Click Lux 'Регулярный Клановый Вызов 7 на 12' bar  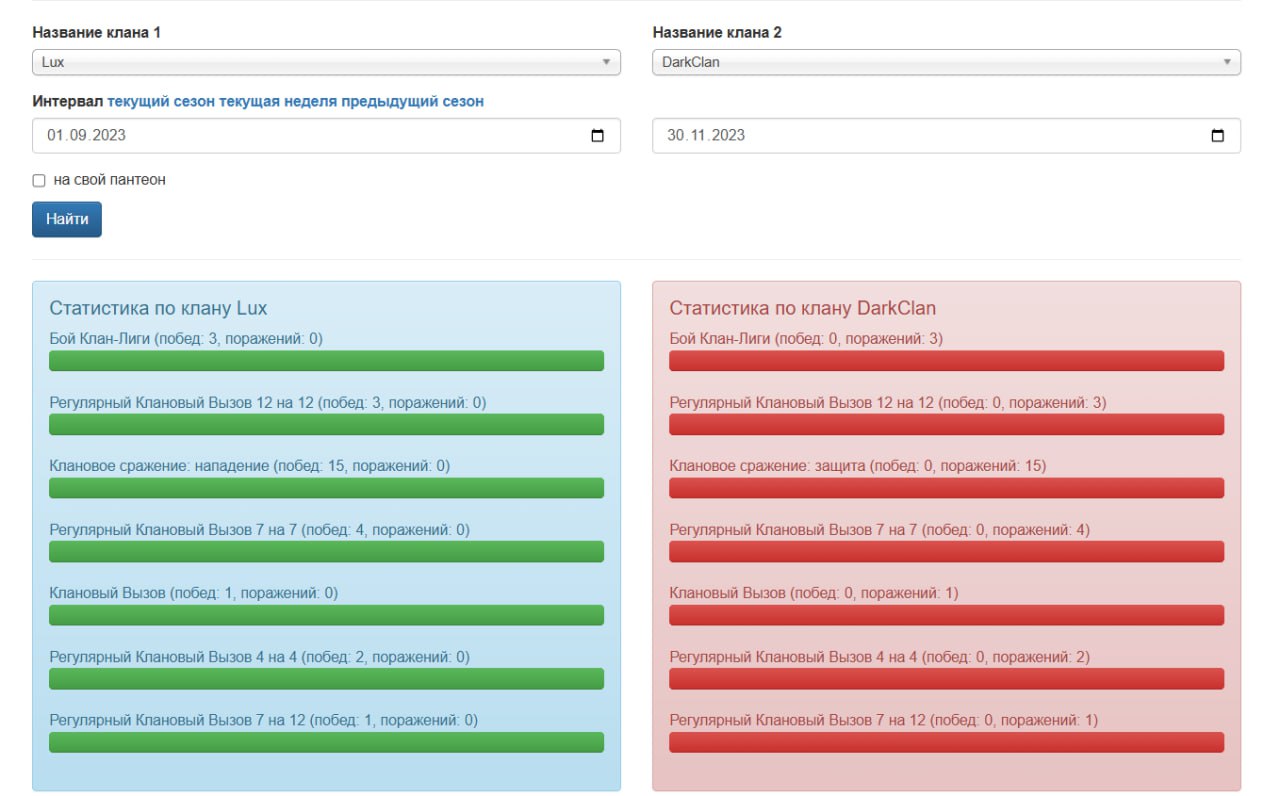coord(326,742)
